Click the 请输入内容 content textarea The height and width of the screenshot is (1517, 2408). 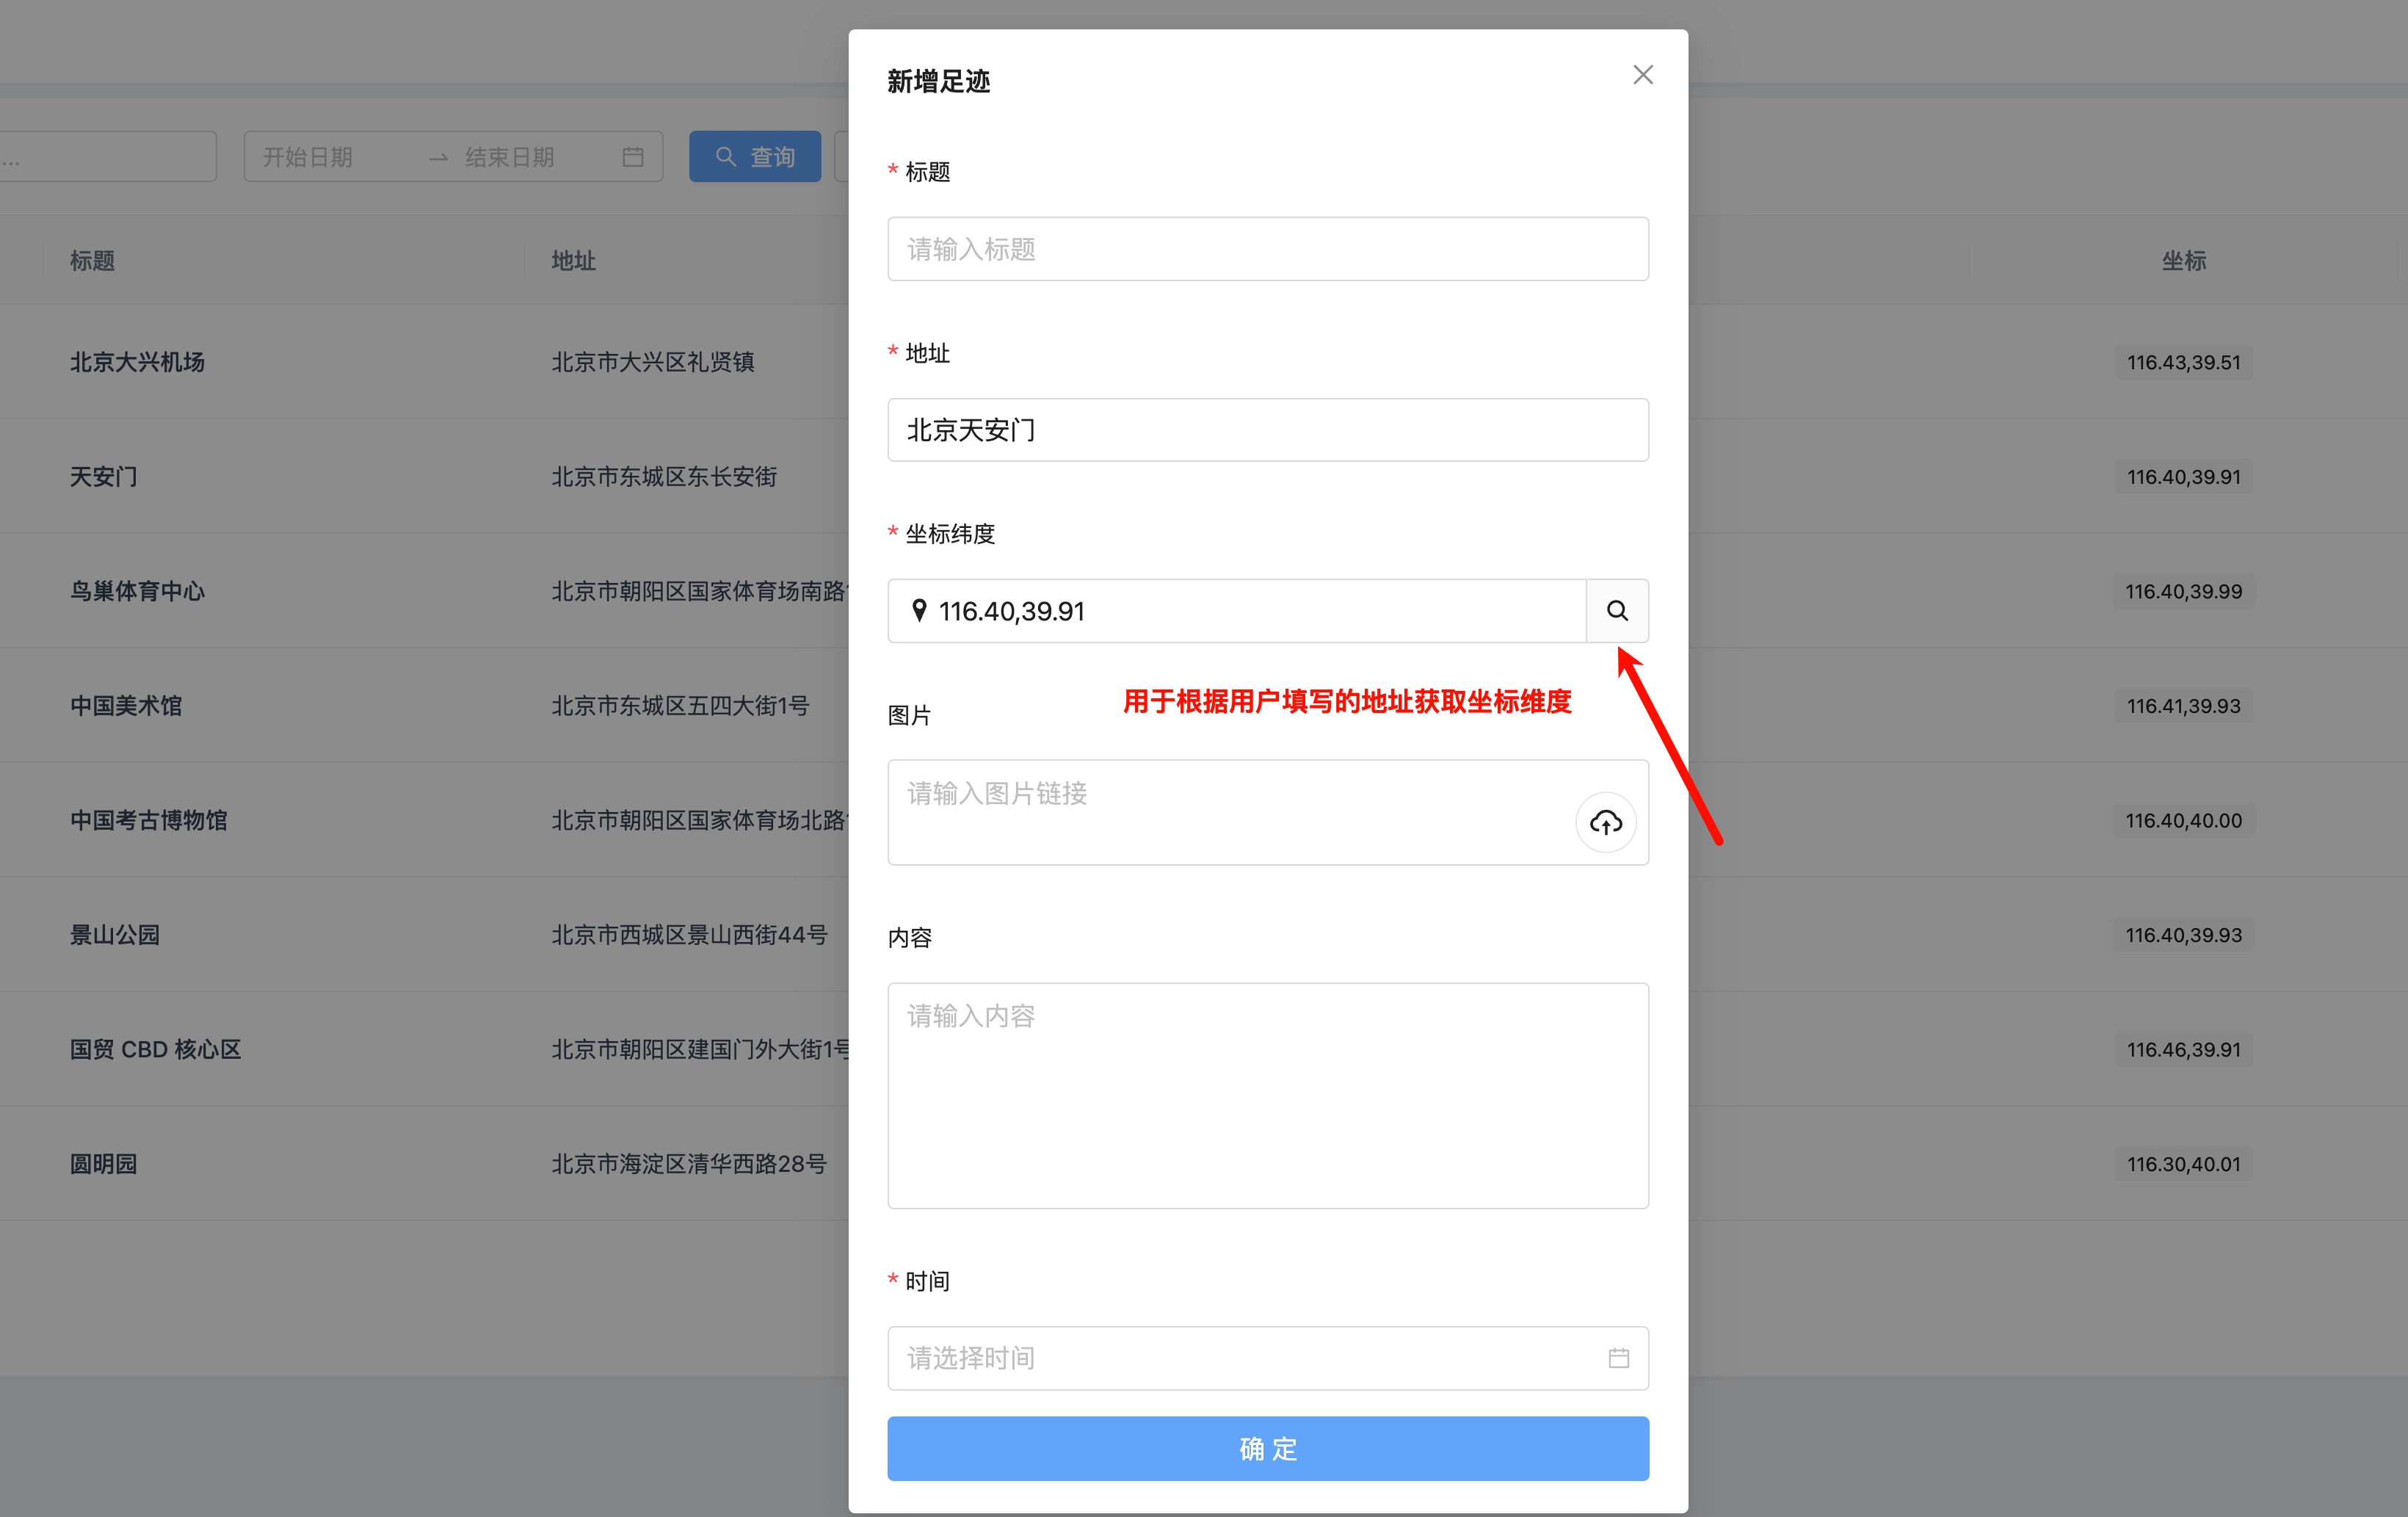pyautogui.click(x=1268, y=1096)
